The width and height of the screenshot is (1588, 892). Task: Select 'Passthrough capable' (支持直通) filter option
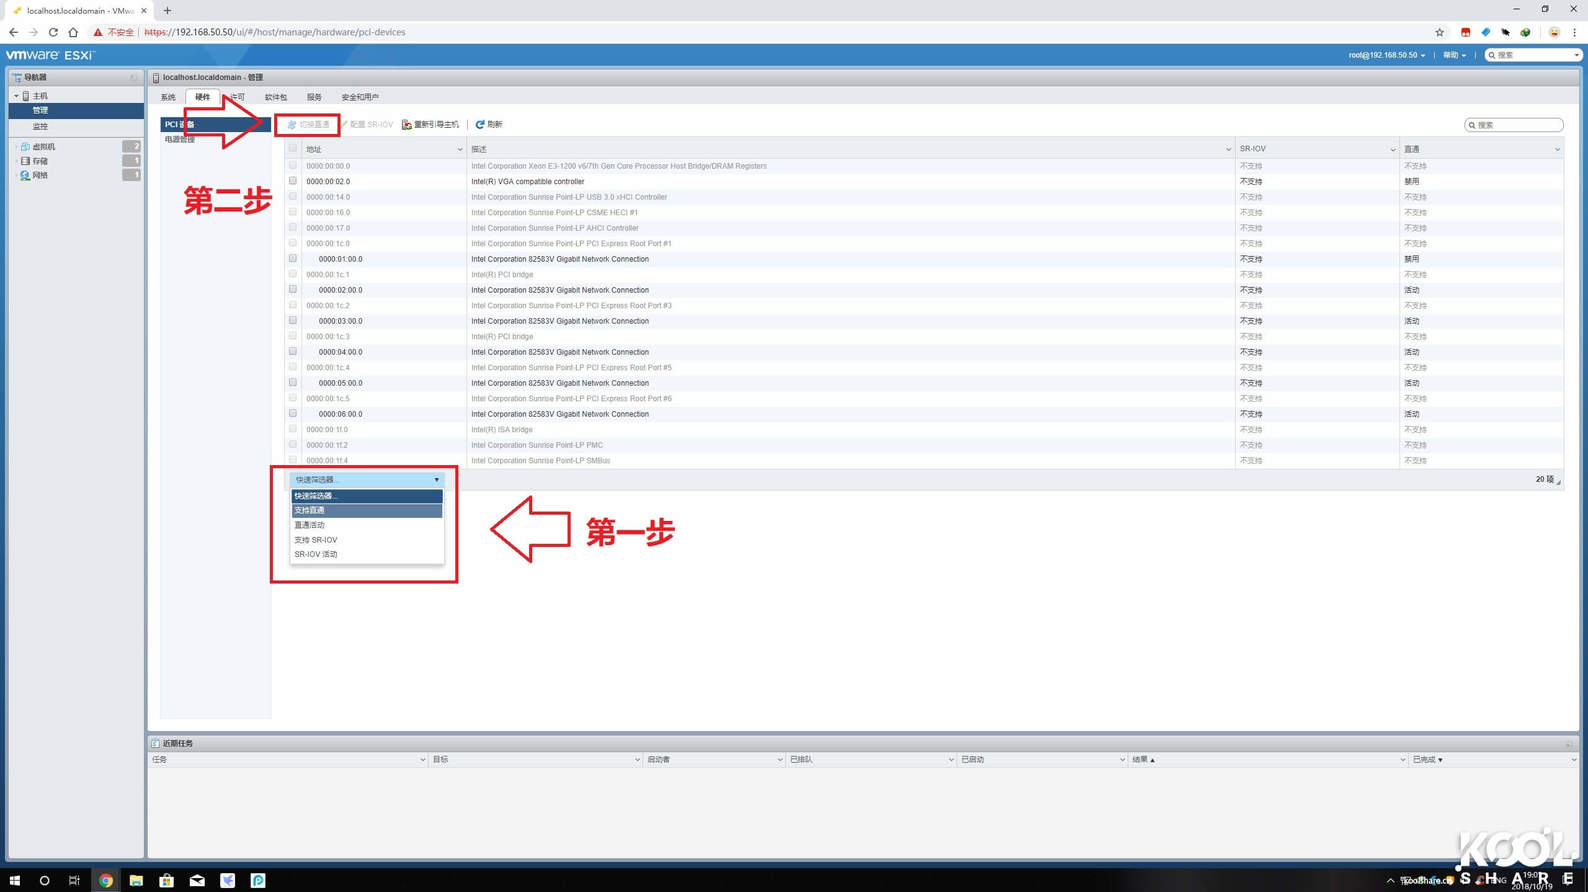tap(367, 510)
